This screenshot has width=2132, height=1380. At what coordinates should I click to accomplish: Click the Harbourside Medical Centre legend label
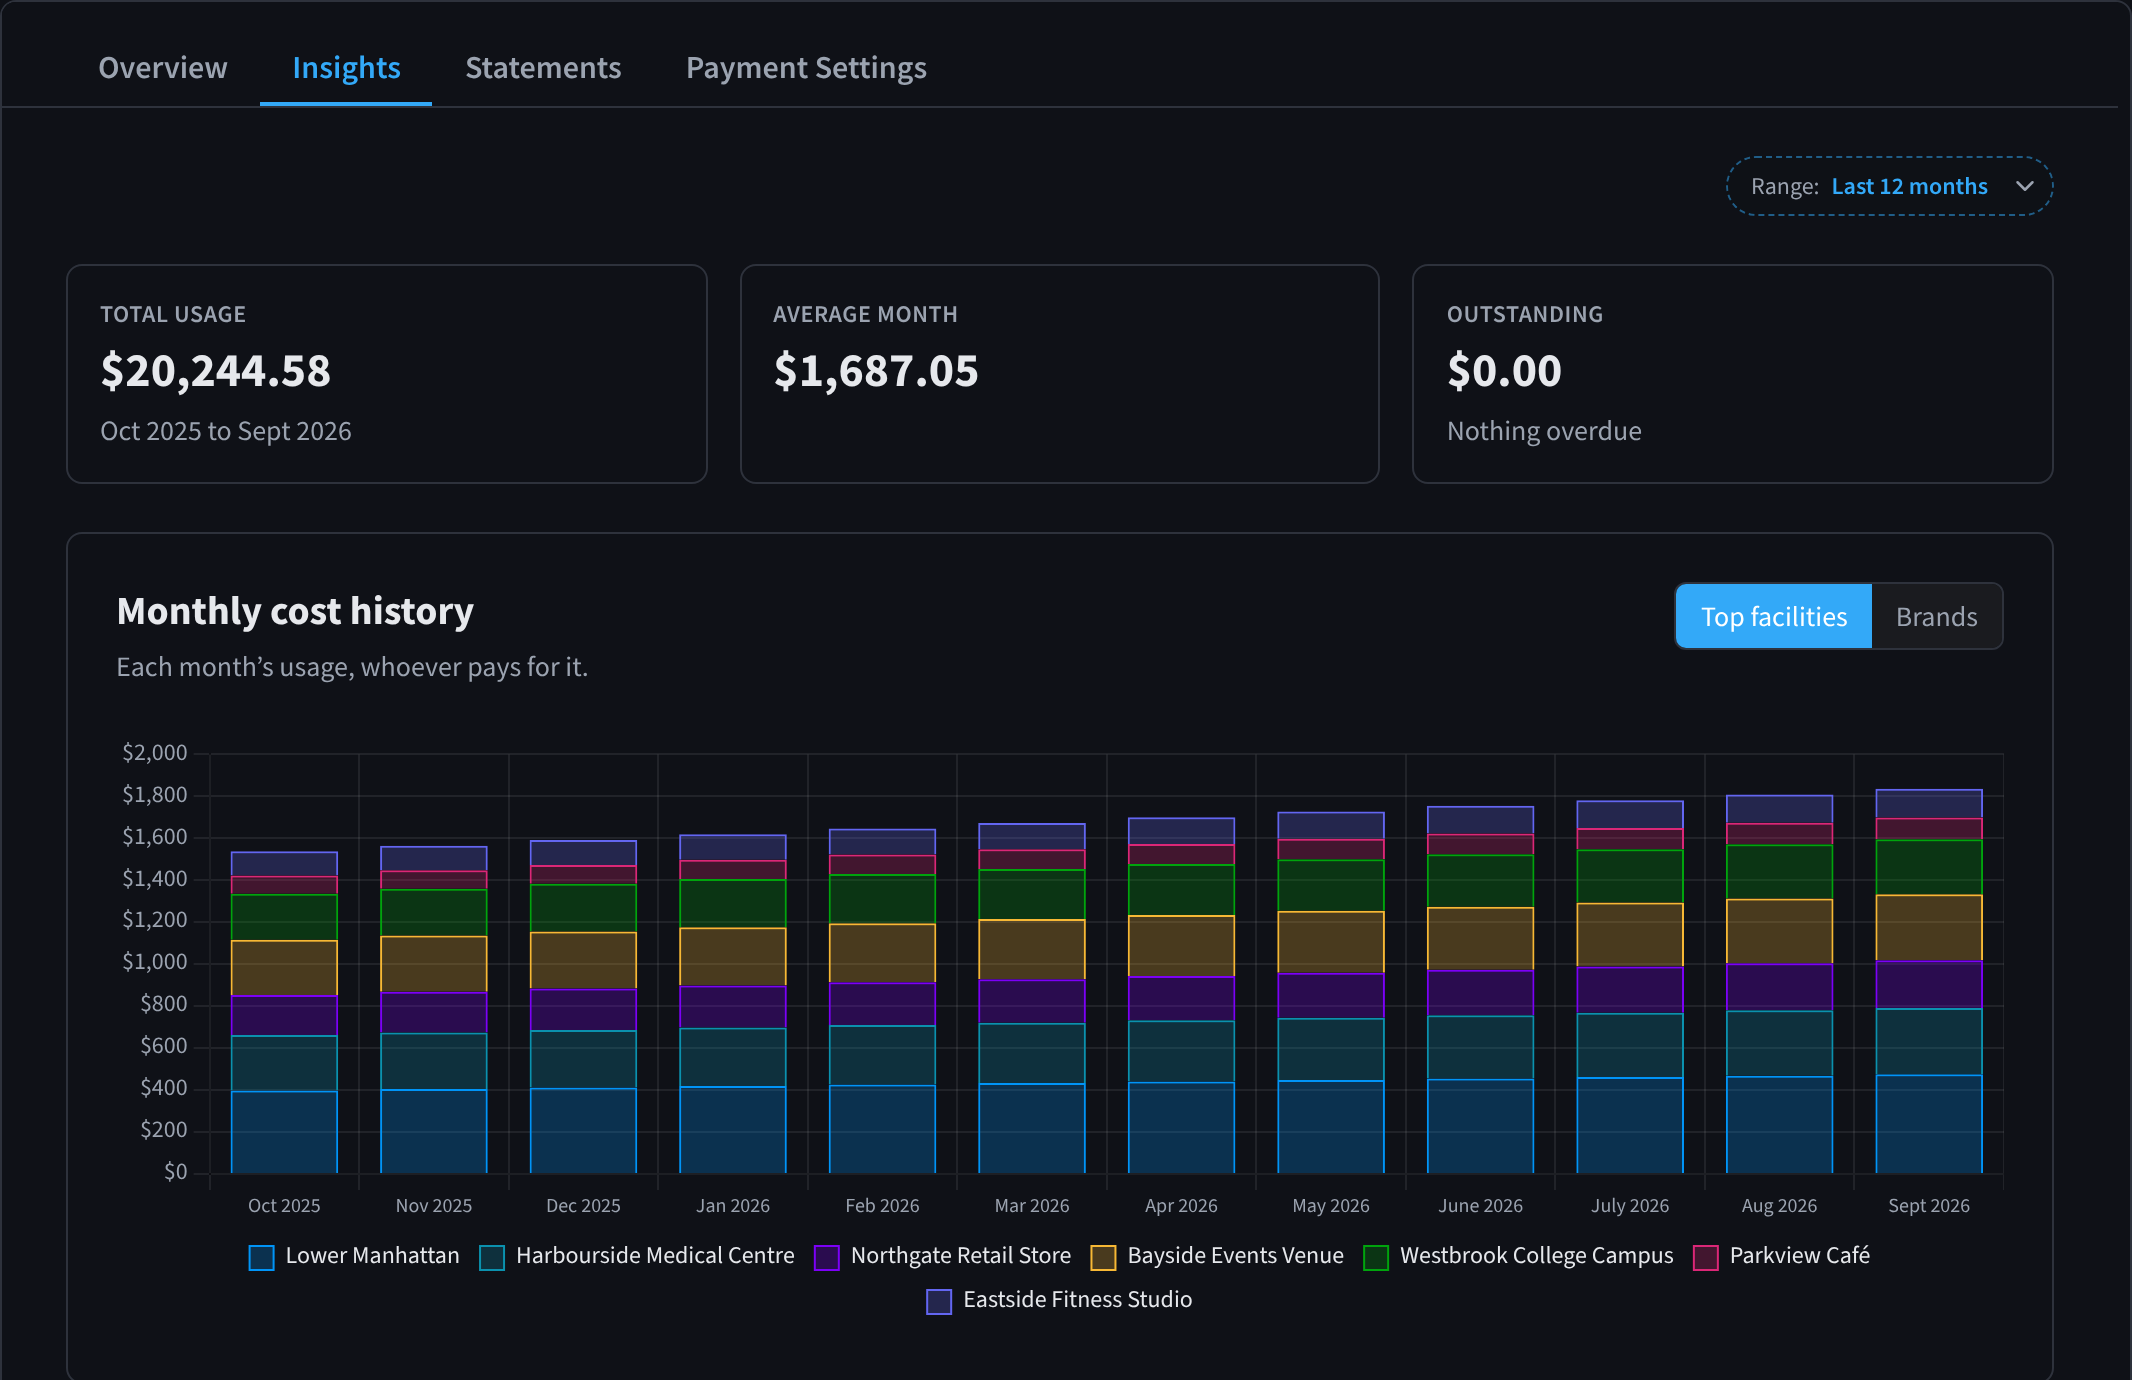click(655, 1256)
